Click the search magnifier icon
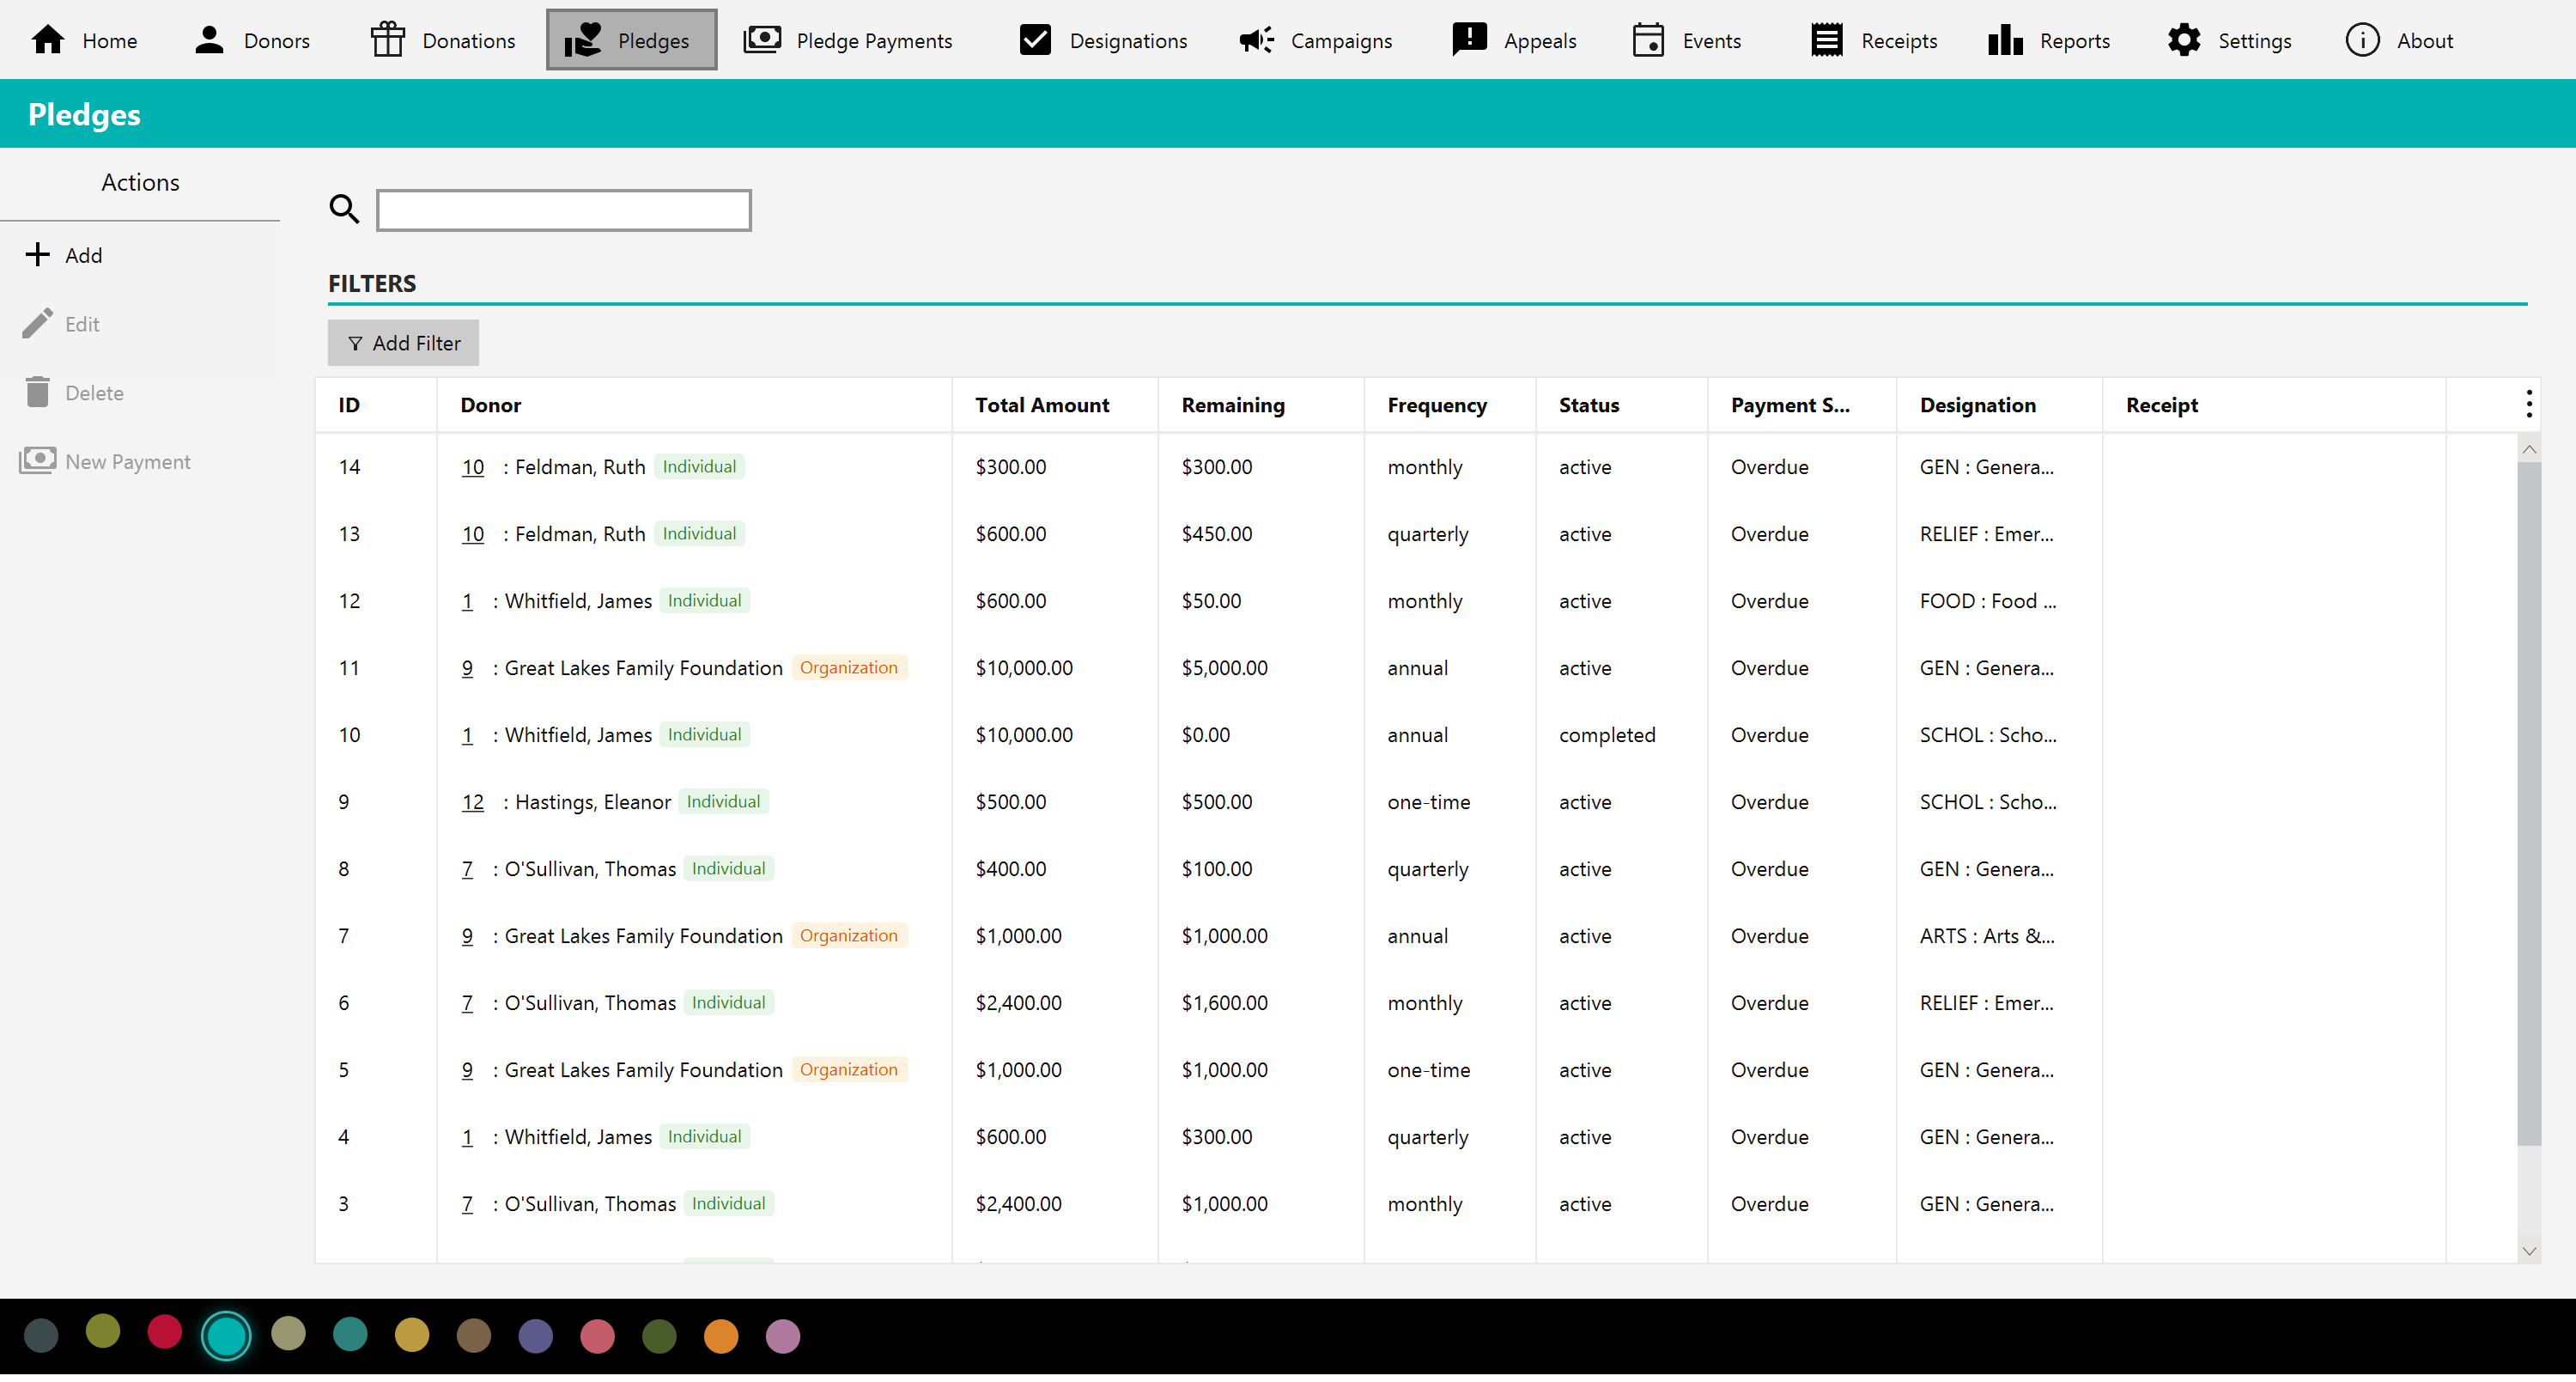Image resolution: width=2576 pixels, height=1382 pixels. [344, 209]
